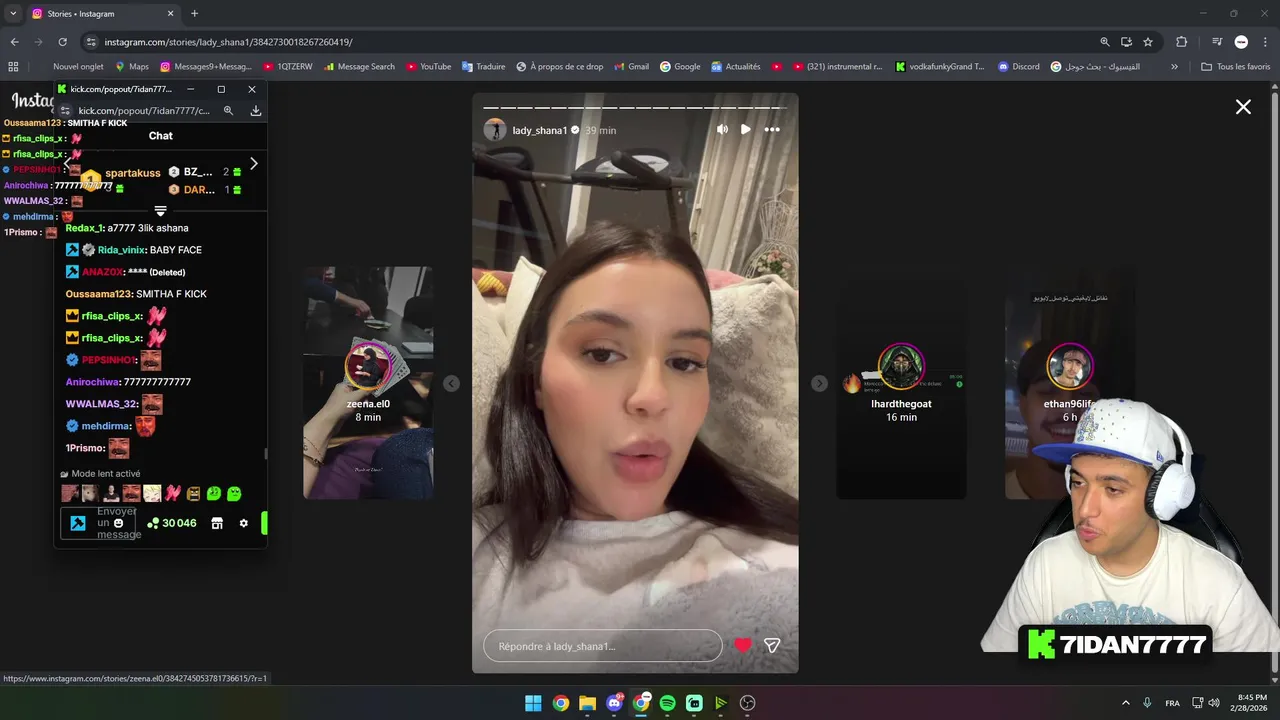Open OBS Studio from the taskbar
Viewport: 1280px width, 720px height.
[747, 703]
